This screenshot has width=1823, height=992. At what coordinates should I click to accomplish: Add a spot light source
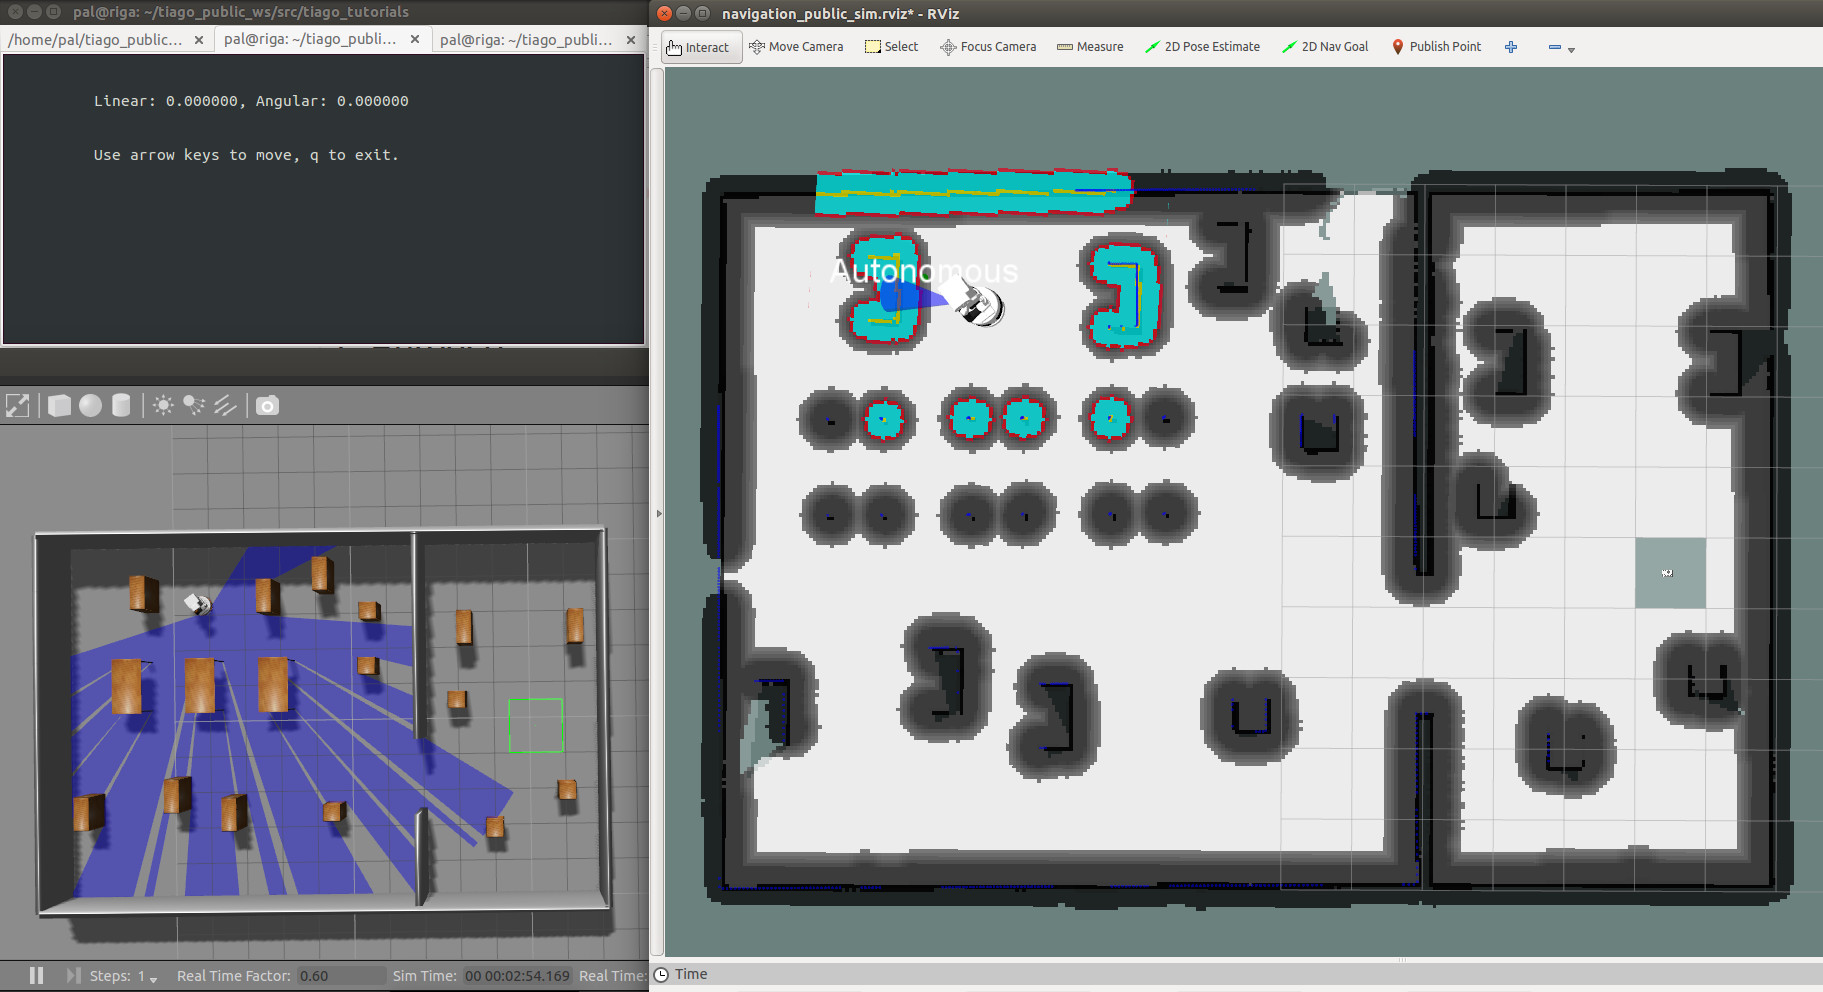(x=194, y=405)
